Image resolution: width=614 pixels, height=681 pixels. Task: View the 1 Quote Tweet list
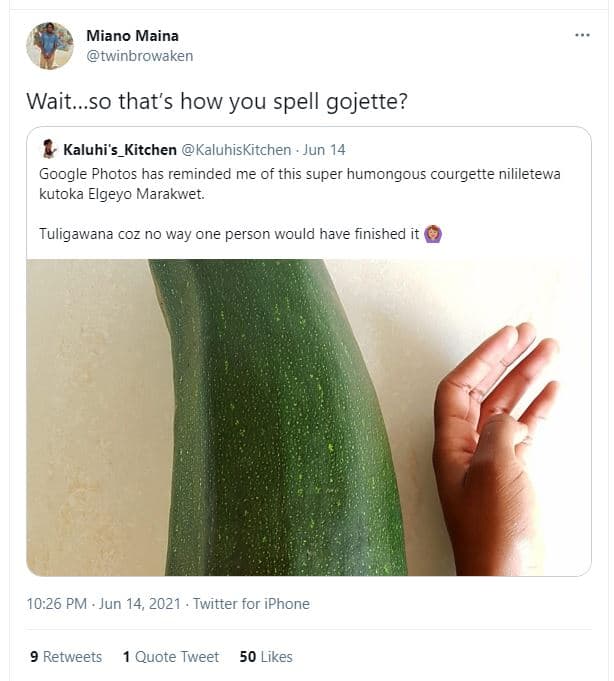click(171, 657)
